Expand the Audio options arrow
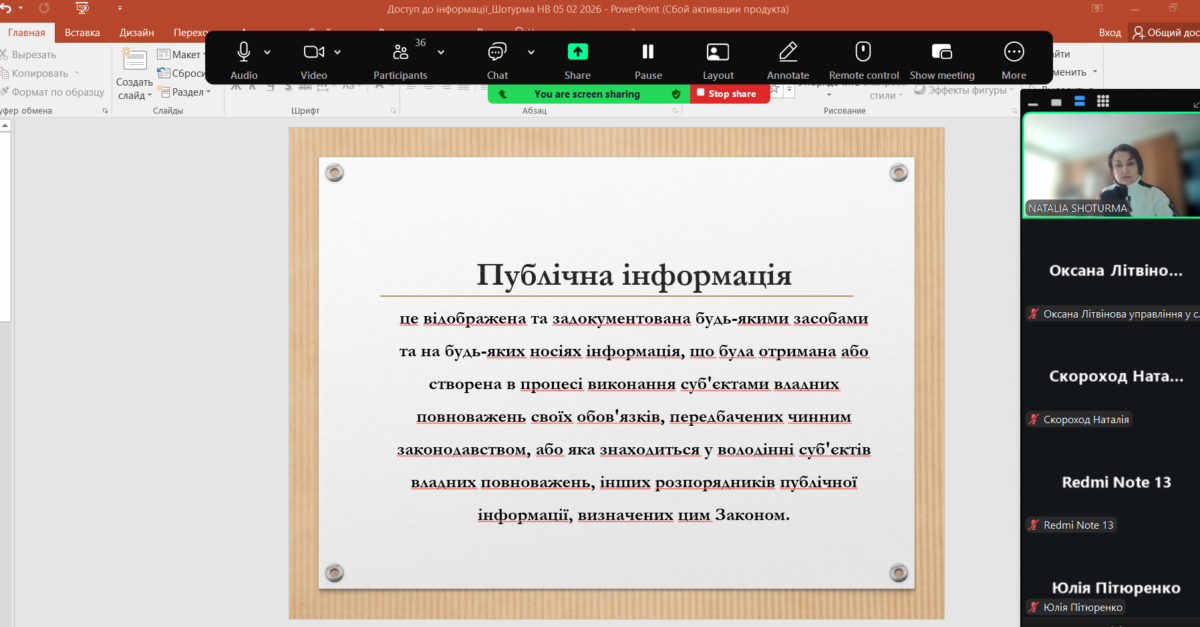The width and height of the screenshot is (1200, 627). tap(267, 52)
